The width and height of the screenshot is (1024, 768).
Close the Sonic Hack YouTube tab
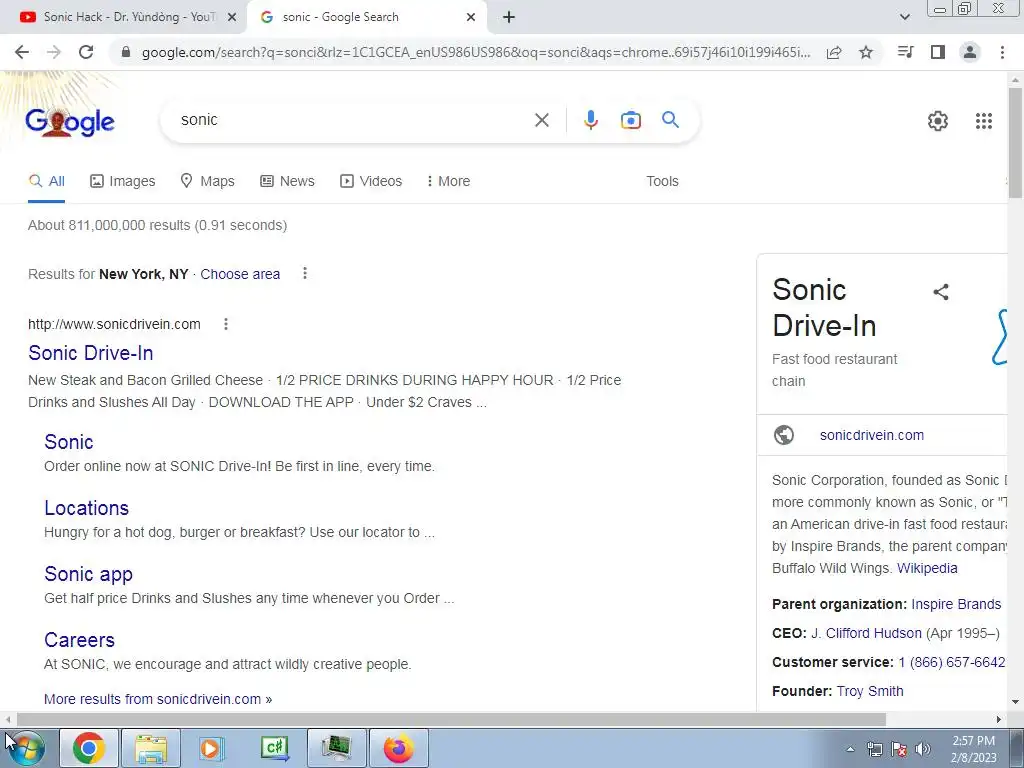click(231, 18)
